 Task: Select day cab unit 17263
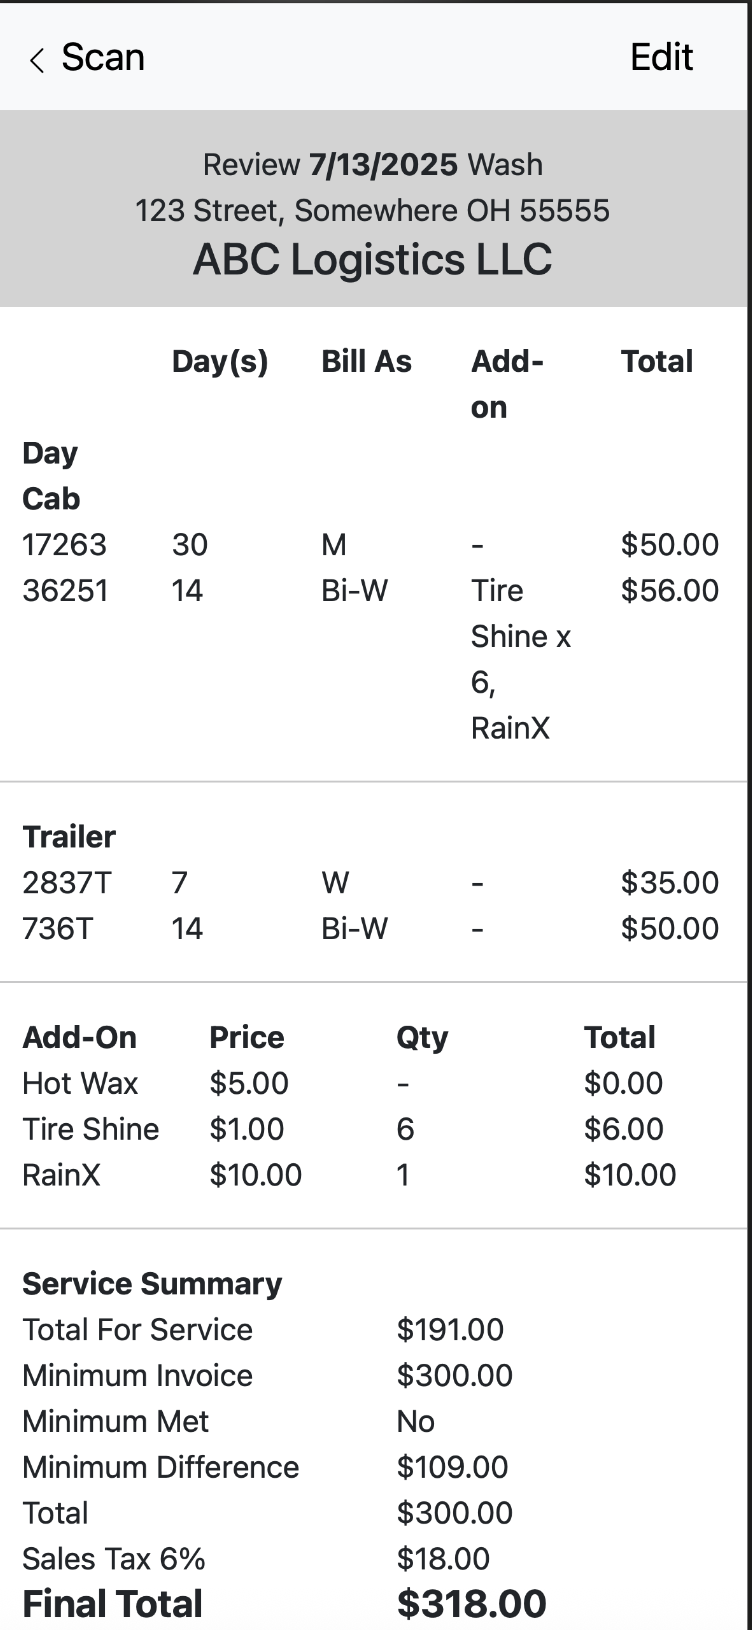[x=64, y=545]
